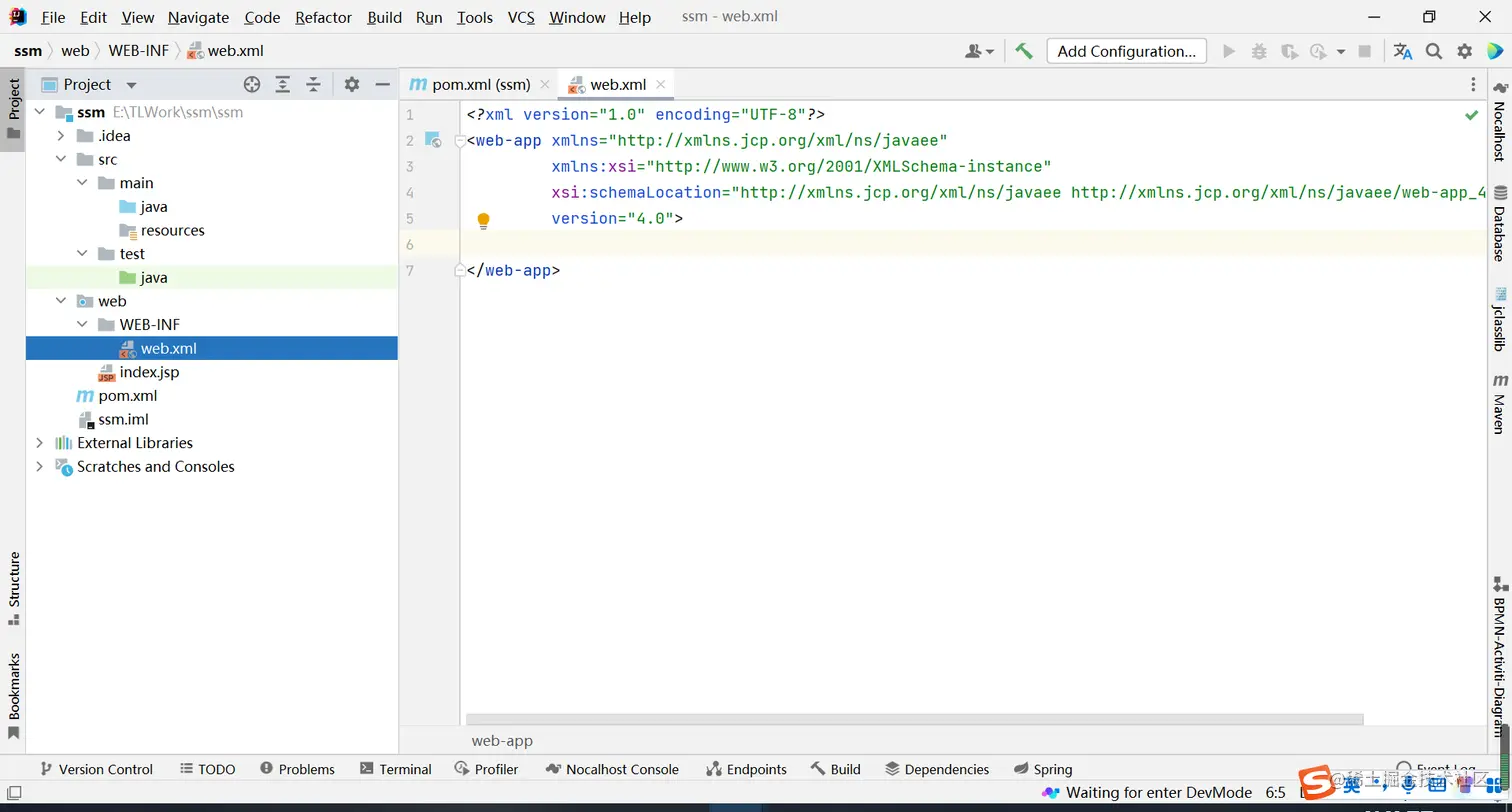
Task: Click the yellow light bulb on line 5
Action: click(483, 220)
